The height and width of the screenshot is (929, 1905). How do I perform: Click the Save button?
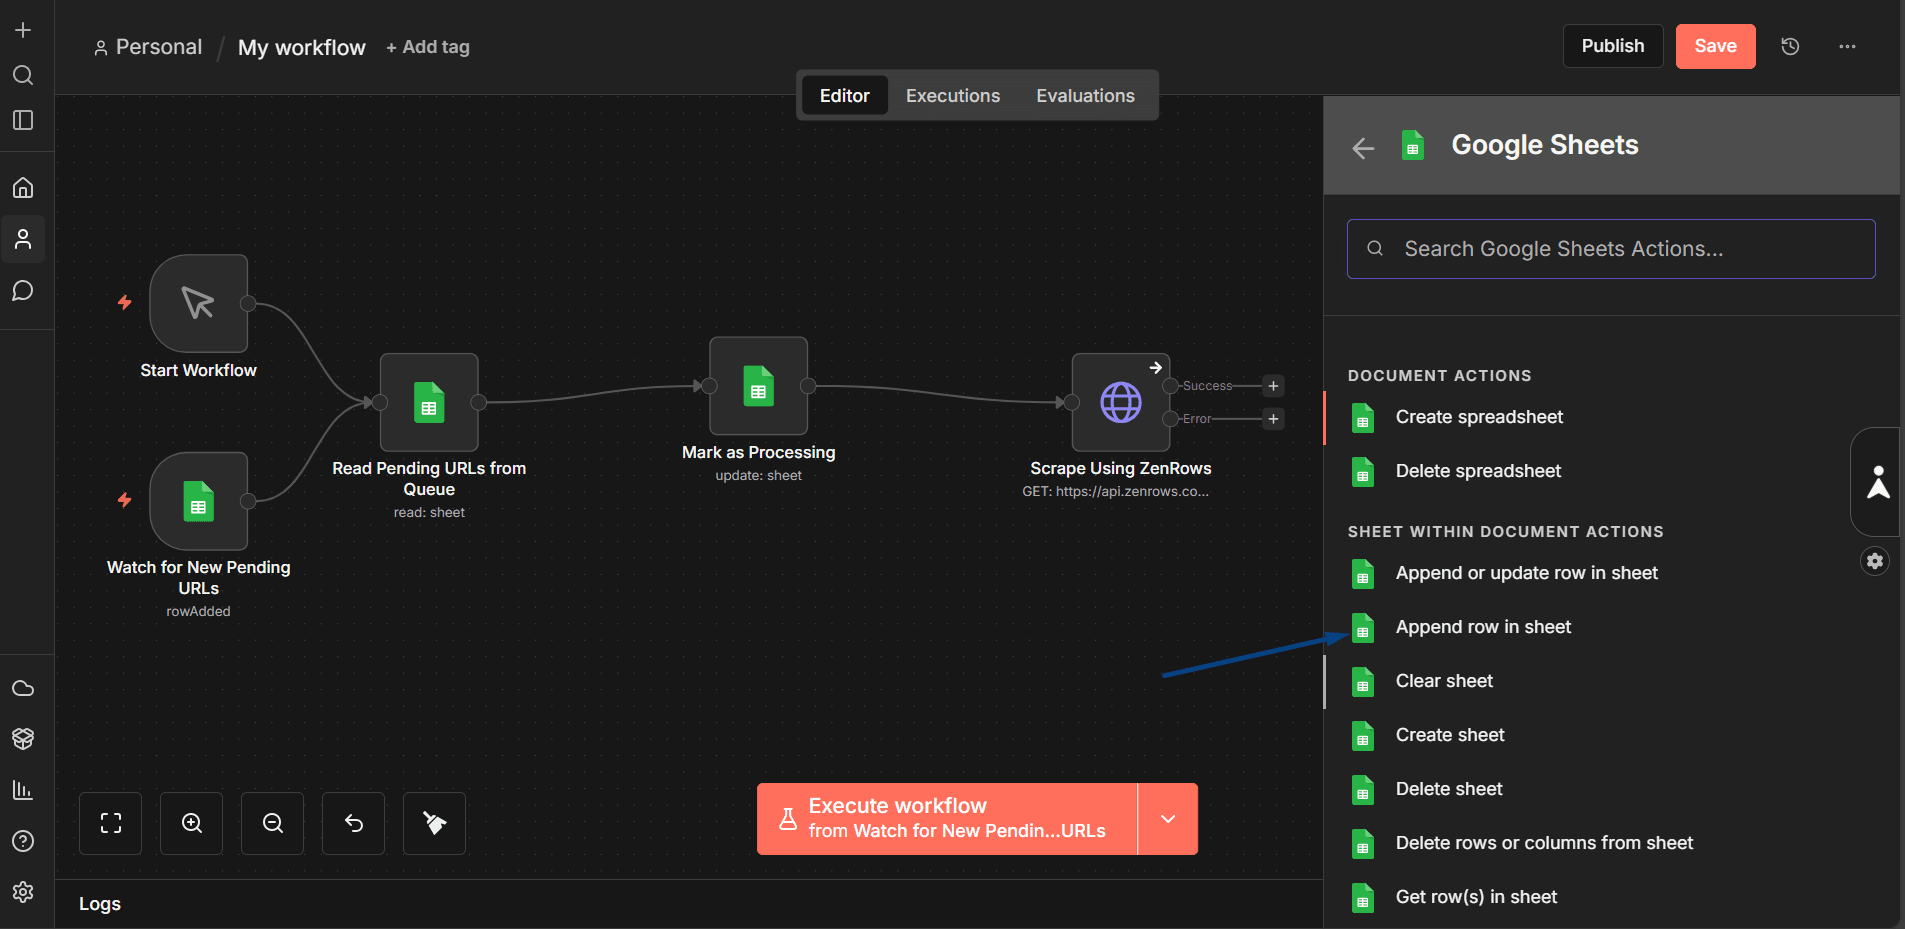point(1716,46)
